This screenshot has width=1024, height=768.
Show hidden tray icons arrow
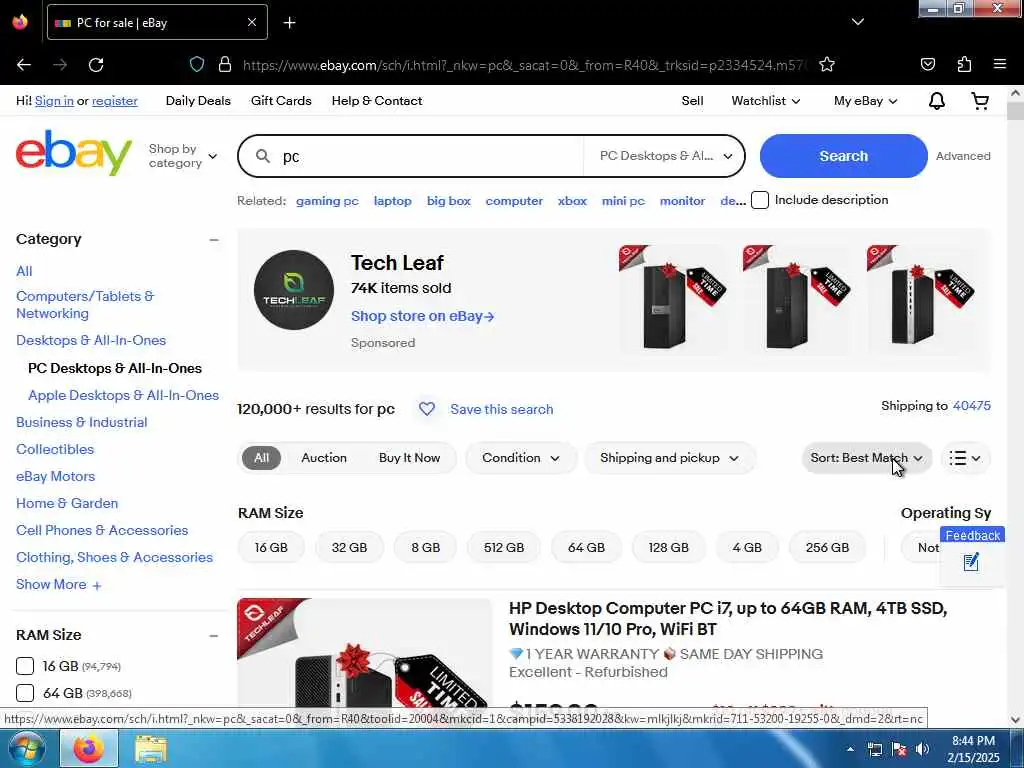850,749
